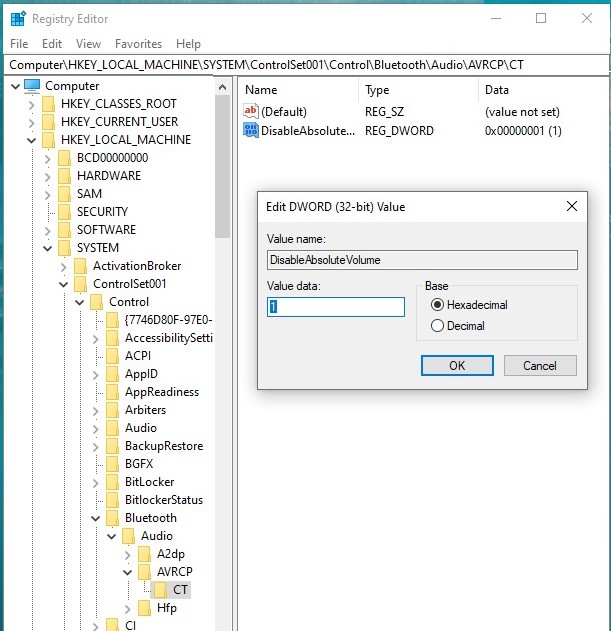The width and height of the screenshot is (611, 631).
Task: Click the SYSTEM folder icon
Action: pos(64,248)
